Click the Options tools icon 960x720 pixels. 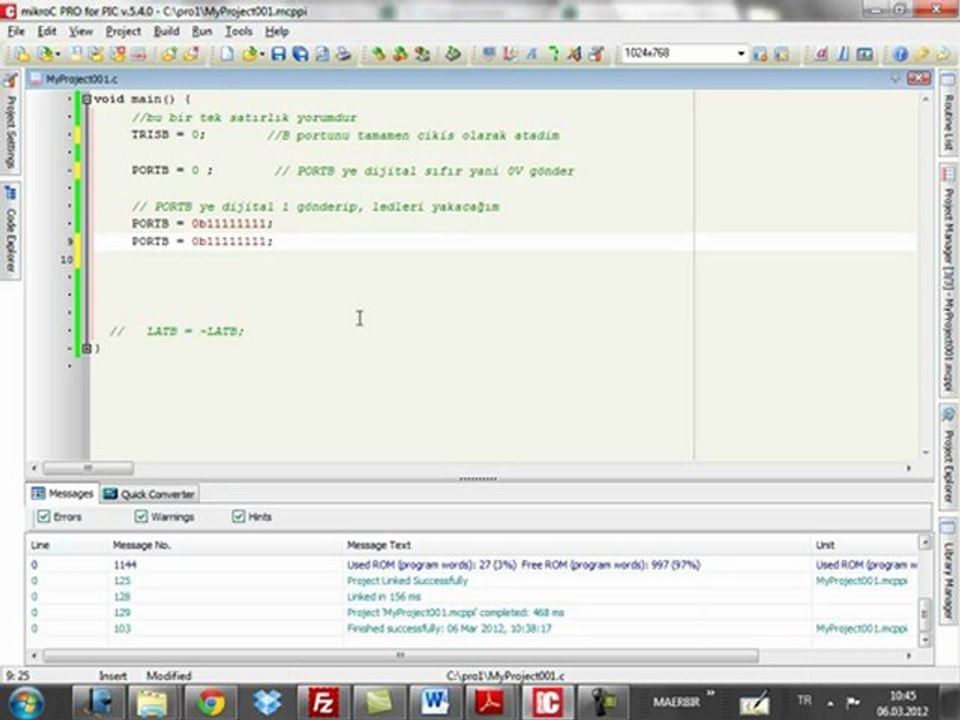596,54
